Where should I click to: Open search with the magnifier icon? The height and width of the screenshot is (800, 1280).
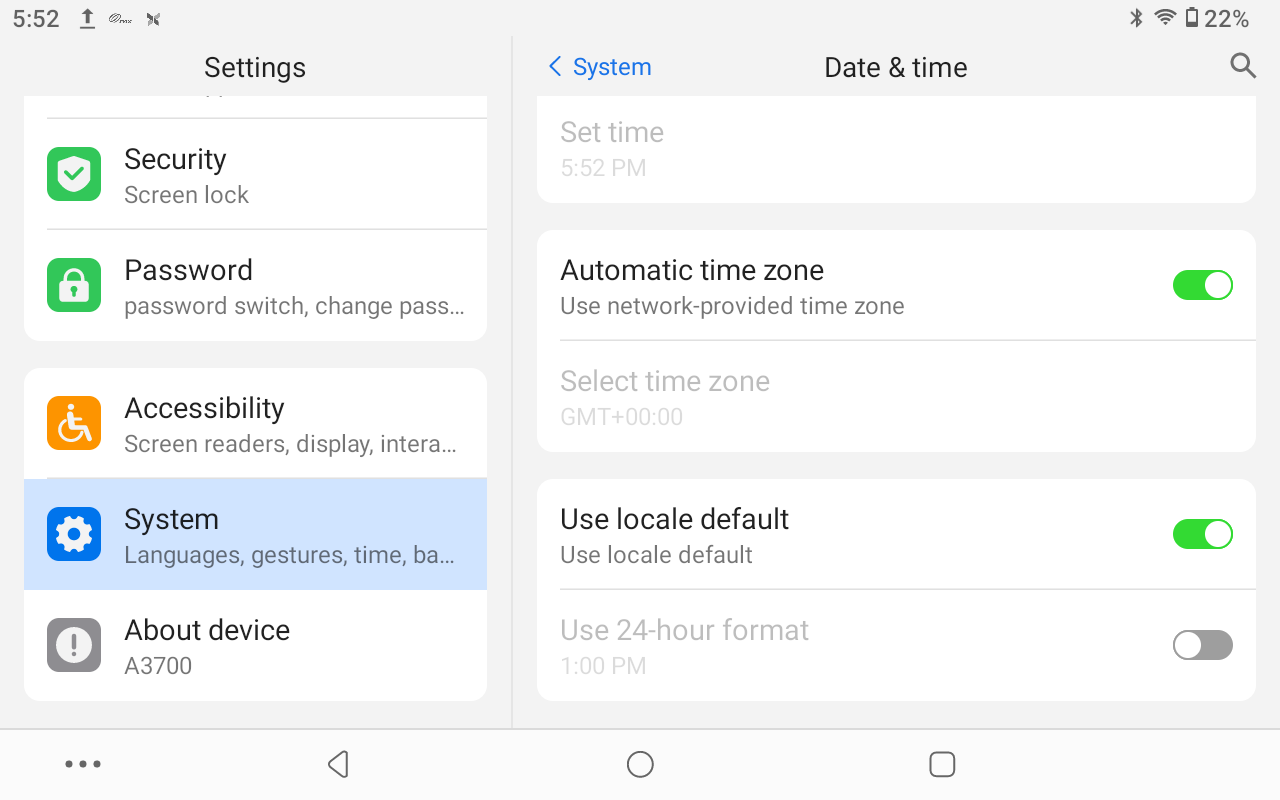[x=1243, y=66]
